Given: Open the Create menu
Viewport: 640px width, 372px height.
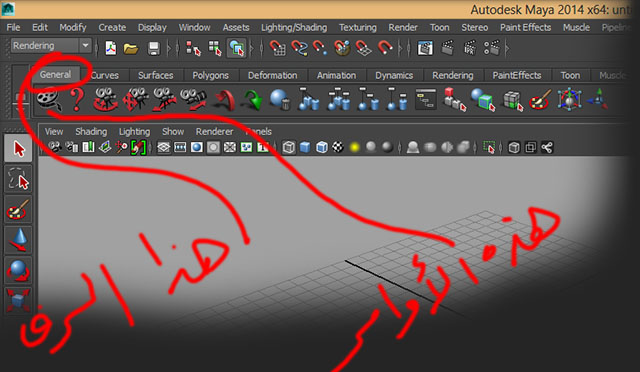Looking at the screenshot, I should (x=112, y=27).
